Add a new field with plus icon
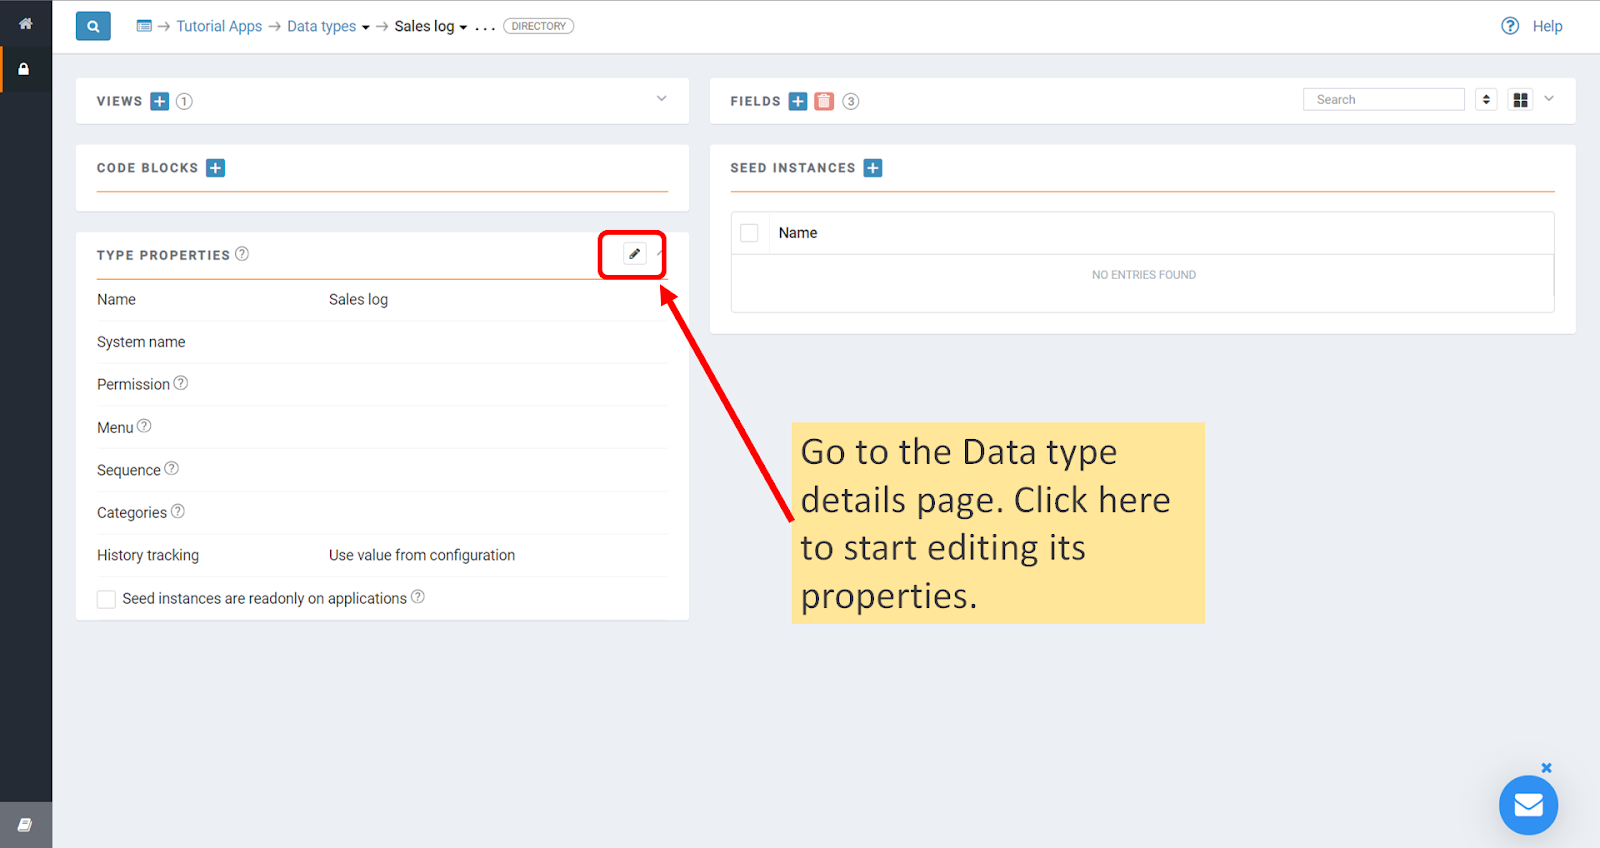Image resolution: width=1600 pixels, height=848 pixels. tap(798, 101)
